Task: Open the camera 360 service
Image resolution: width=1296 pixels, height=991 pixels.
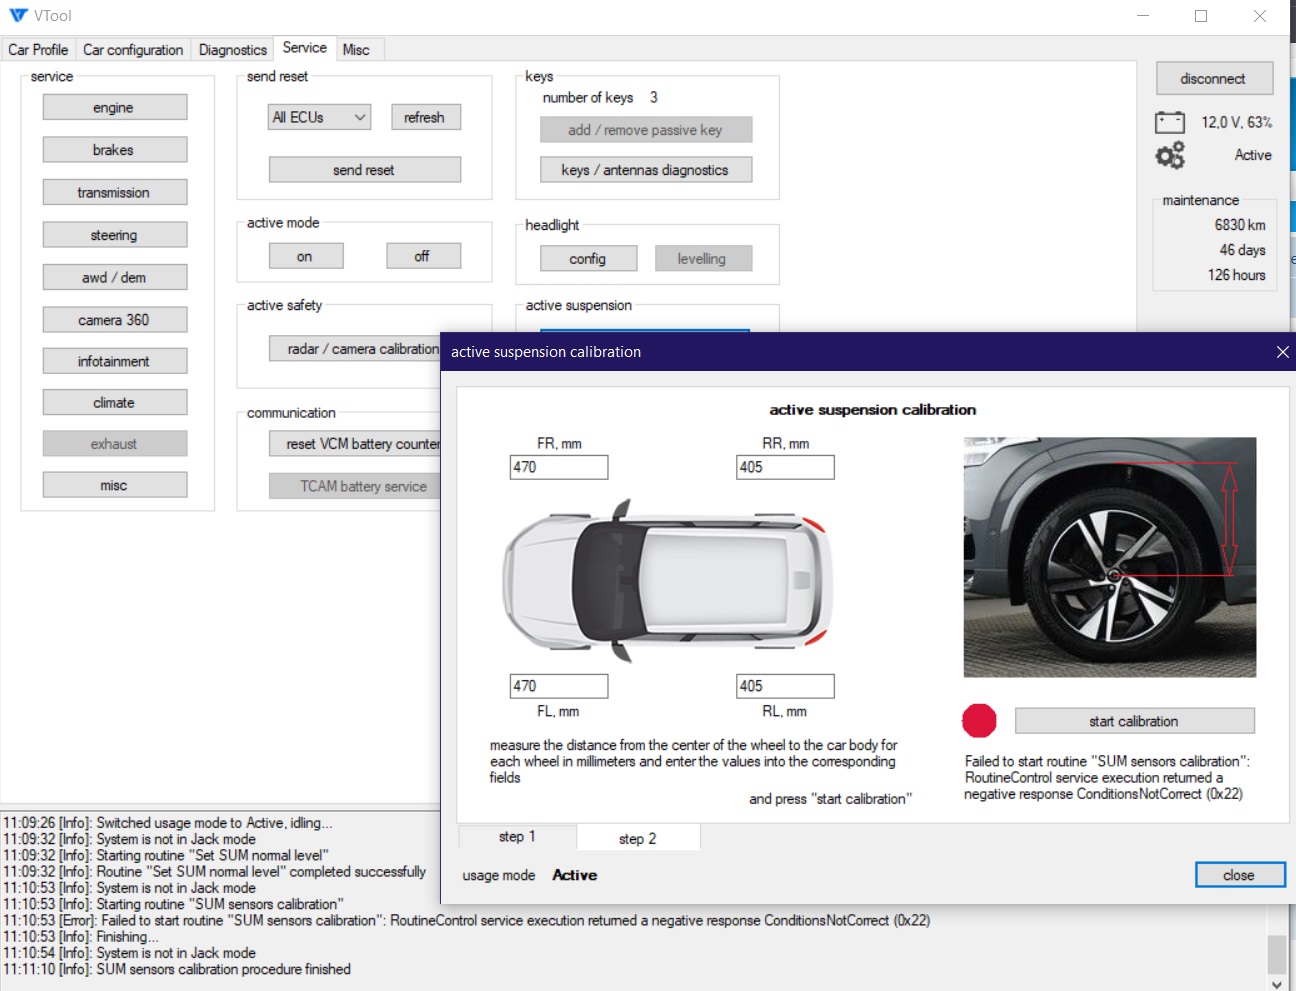Action: [x=114, y=320]
